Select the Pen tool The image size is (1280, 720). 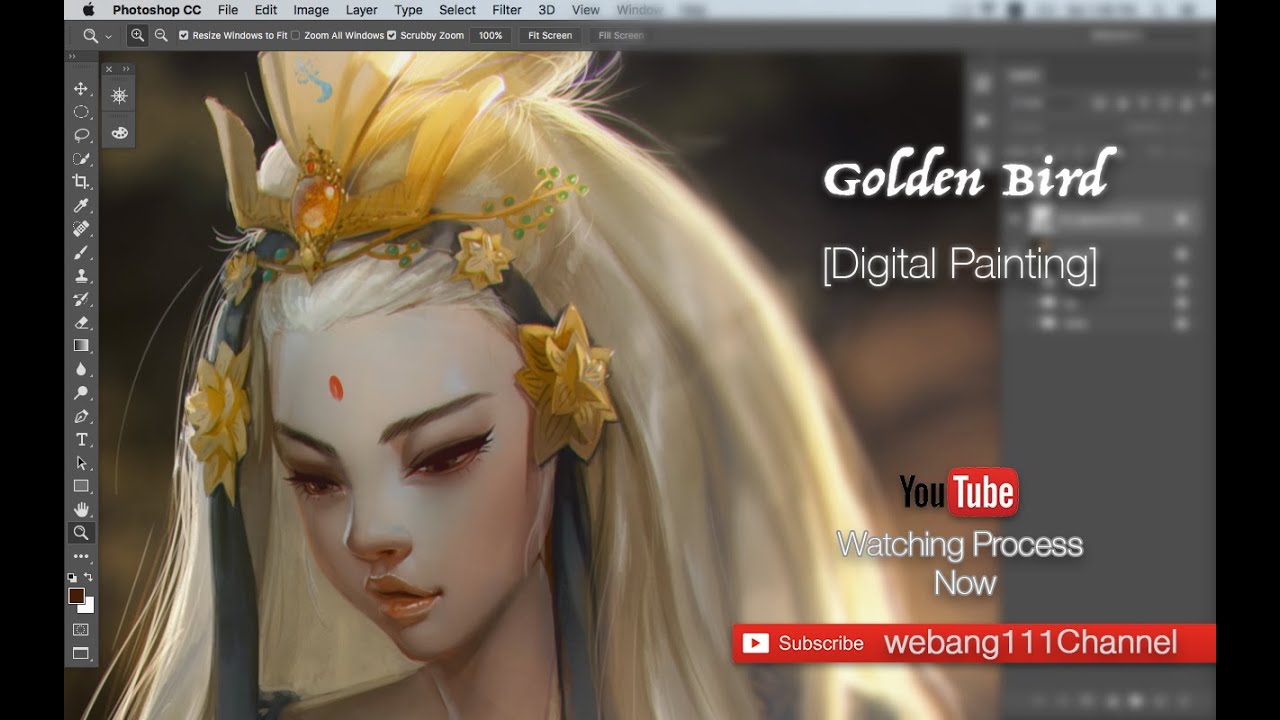pos(81,416)
